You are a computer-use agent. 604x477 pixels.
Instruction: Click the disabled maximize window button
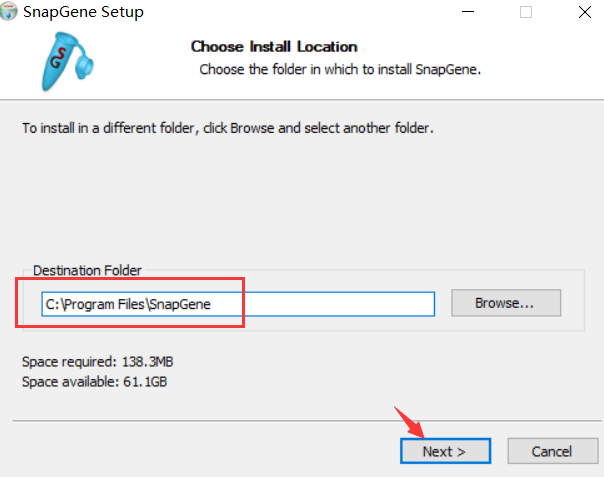click(x=526, y=13)
